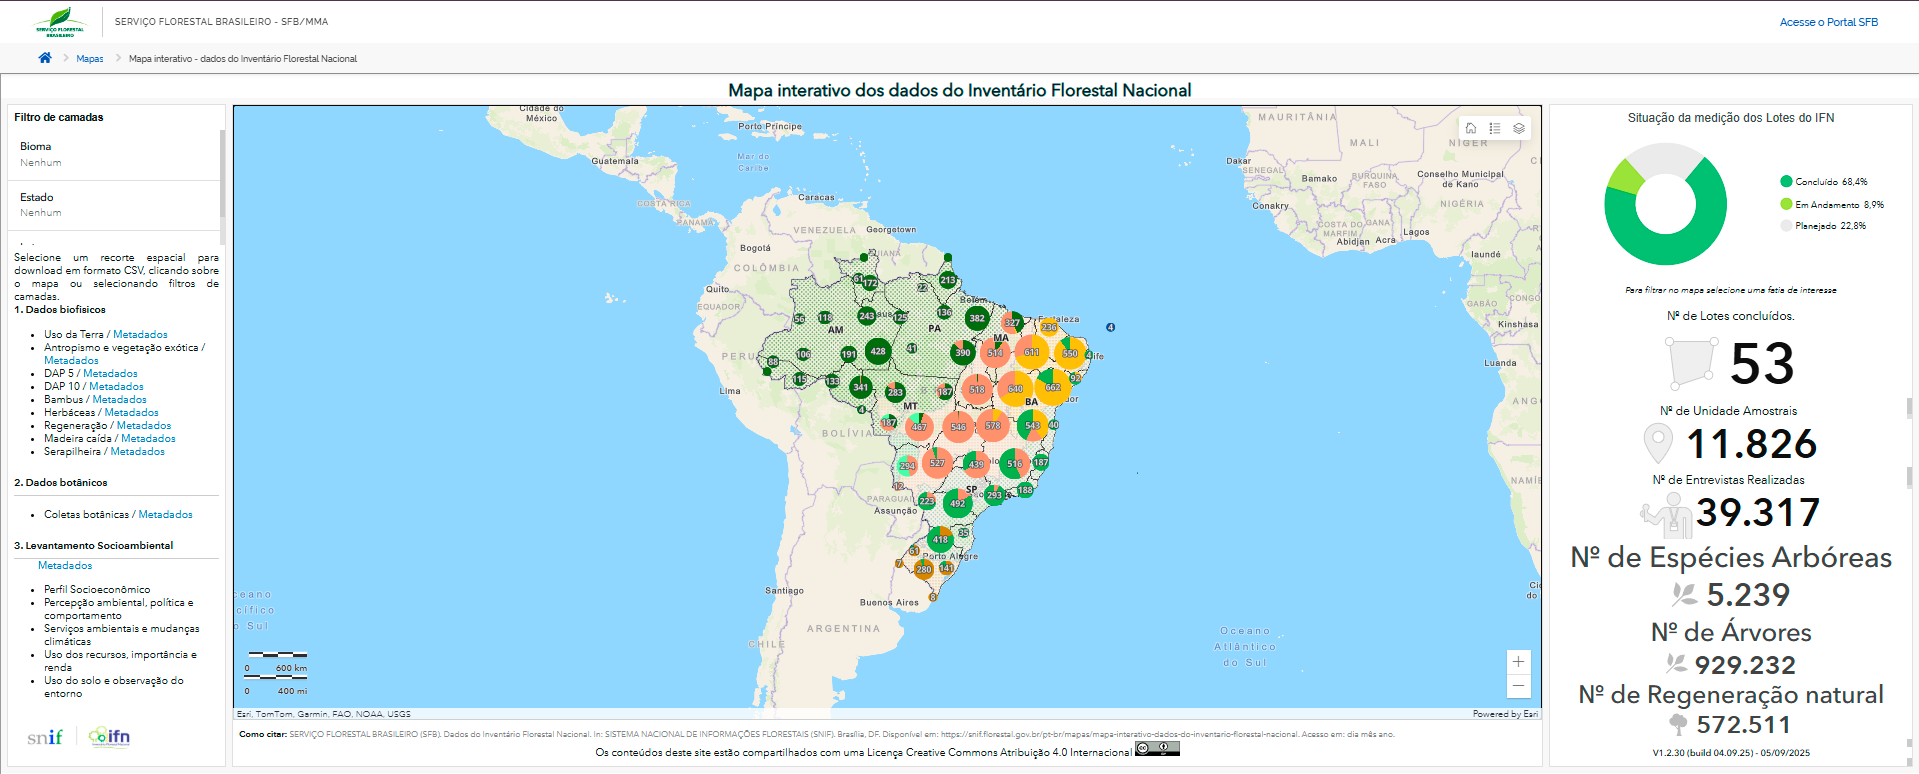Click the Serviço Florestal Brasileiro logo

[60, 22]
